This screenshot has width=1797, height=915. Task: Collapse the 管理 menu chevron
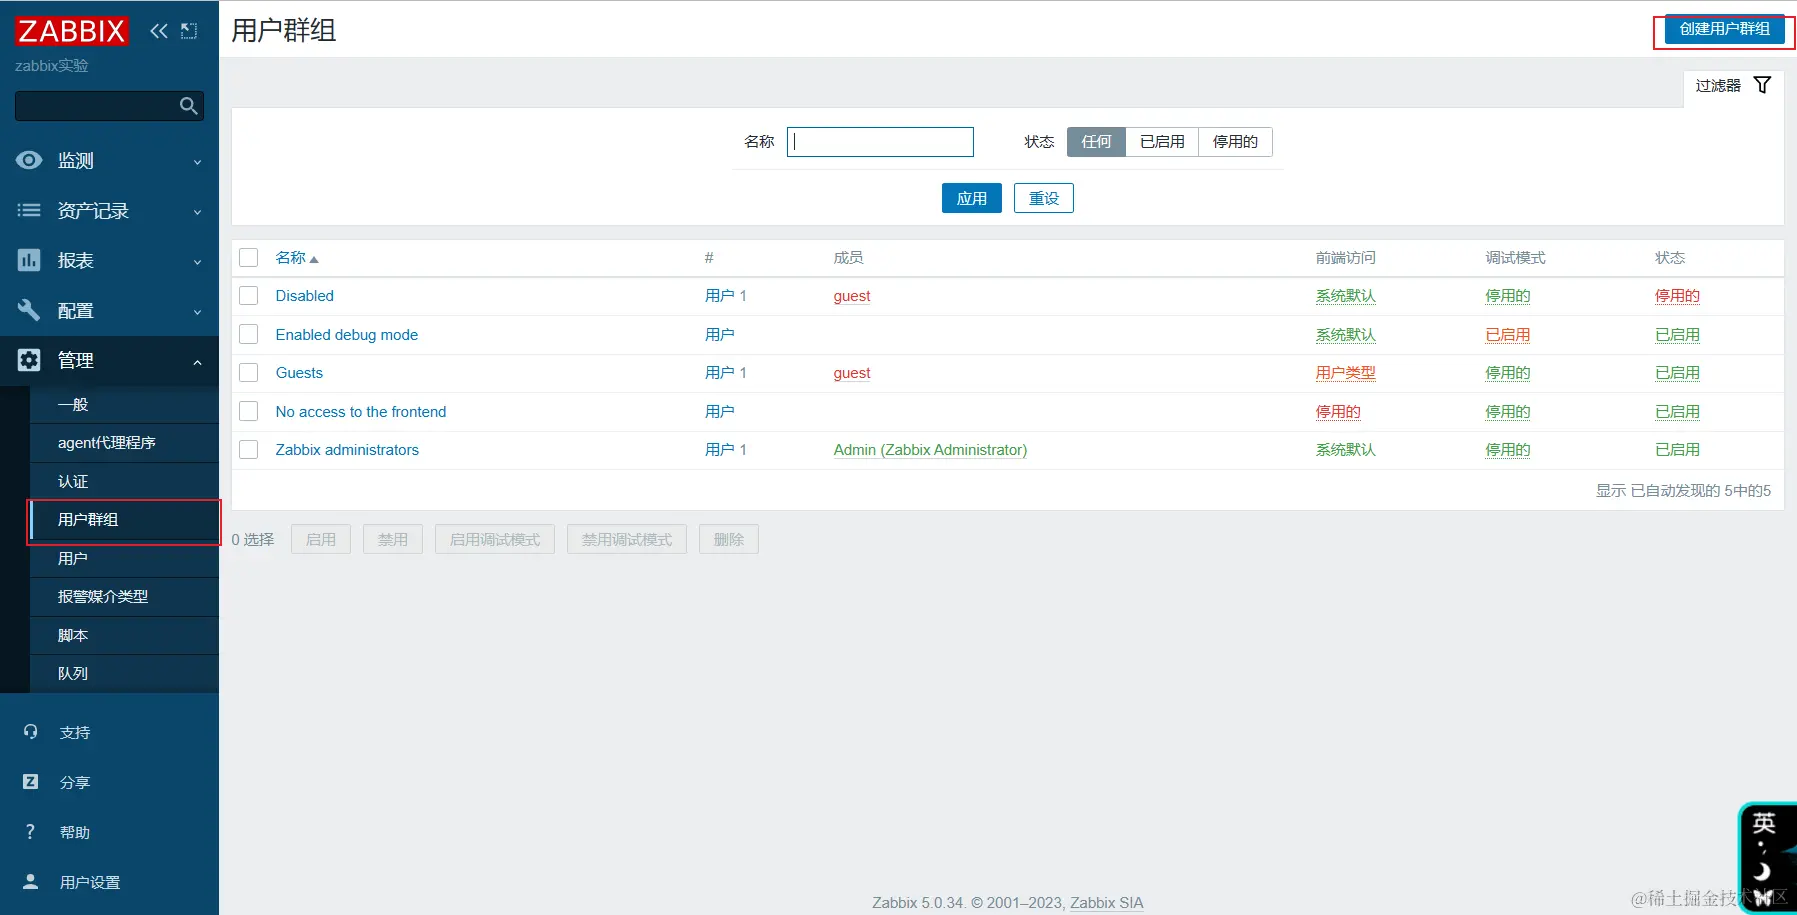pos(197,362)
